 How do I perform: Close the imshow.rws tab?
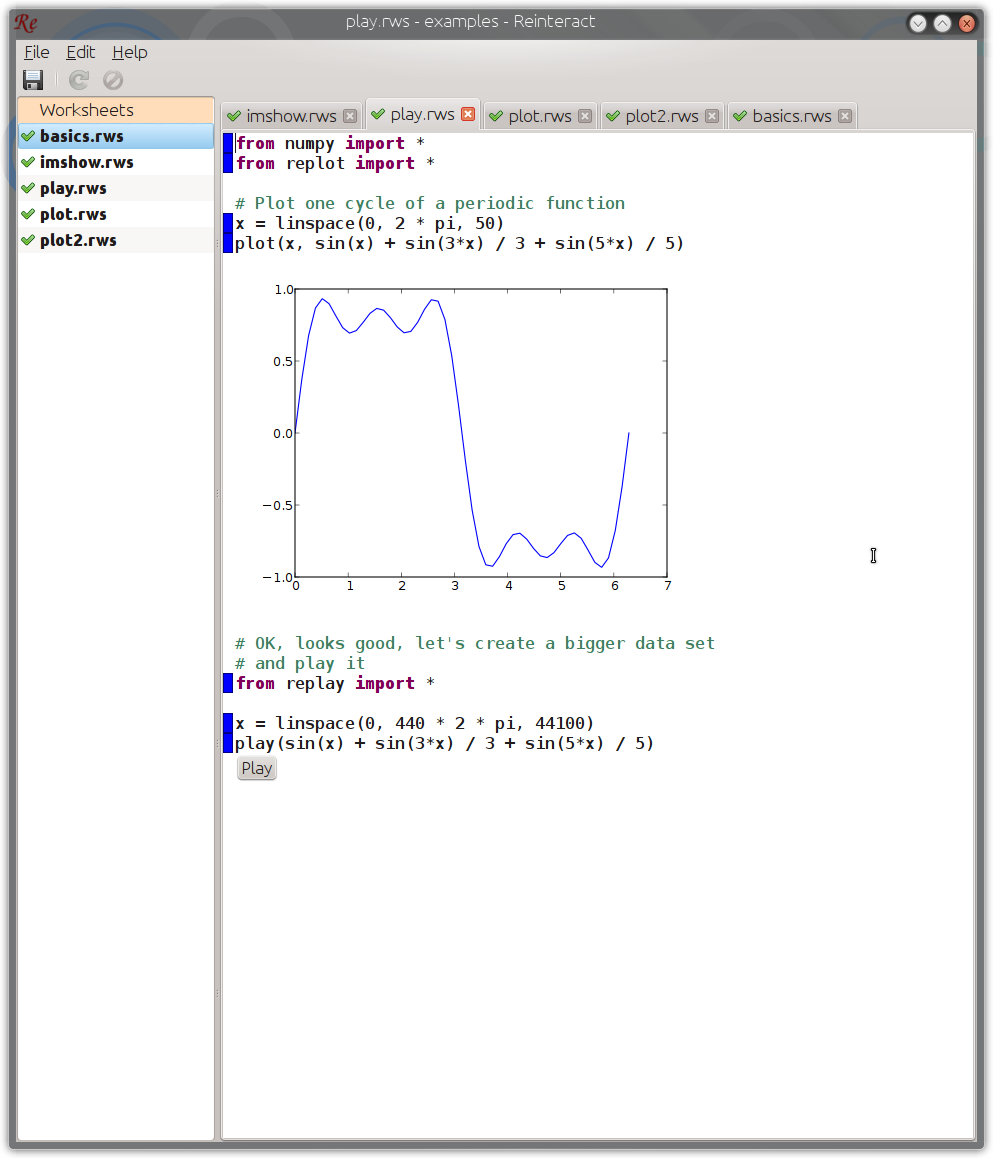[x=350, y=116]
